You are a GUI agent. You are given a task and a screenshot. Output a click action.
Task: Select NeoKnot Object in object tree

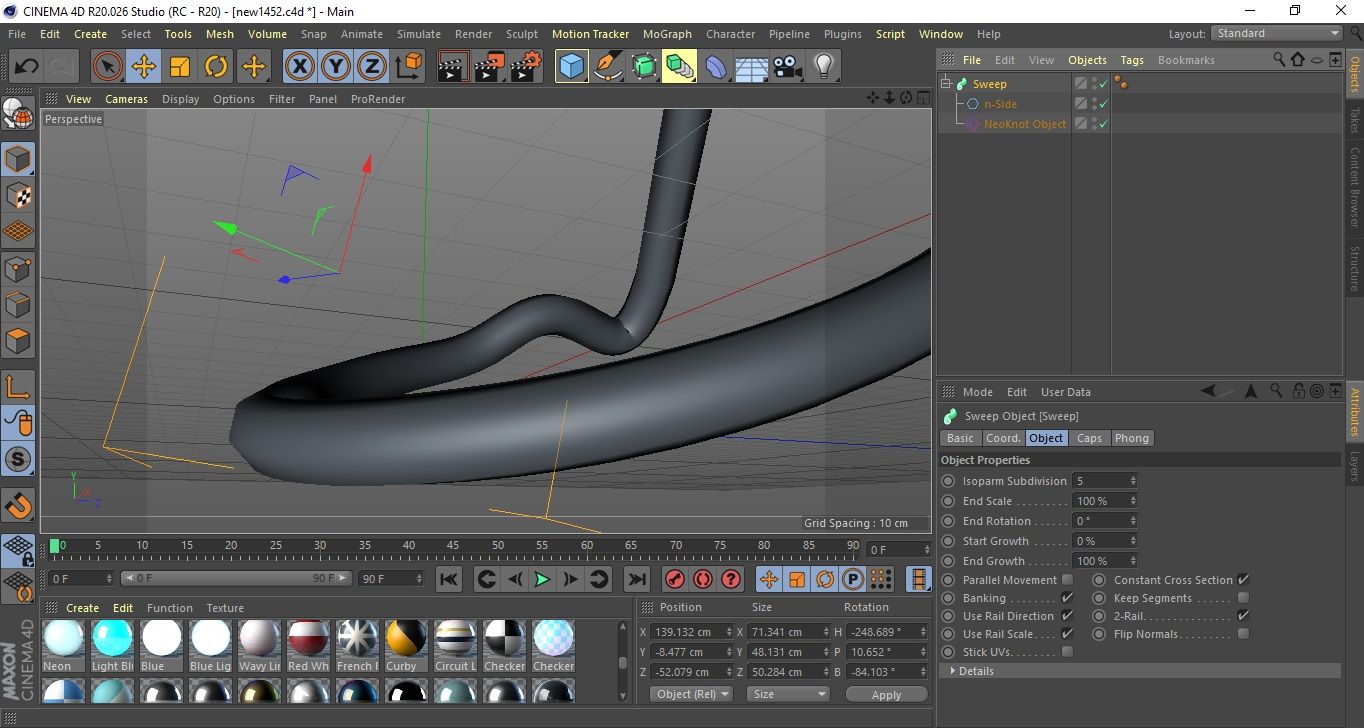1024,124
